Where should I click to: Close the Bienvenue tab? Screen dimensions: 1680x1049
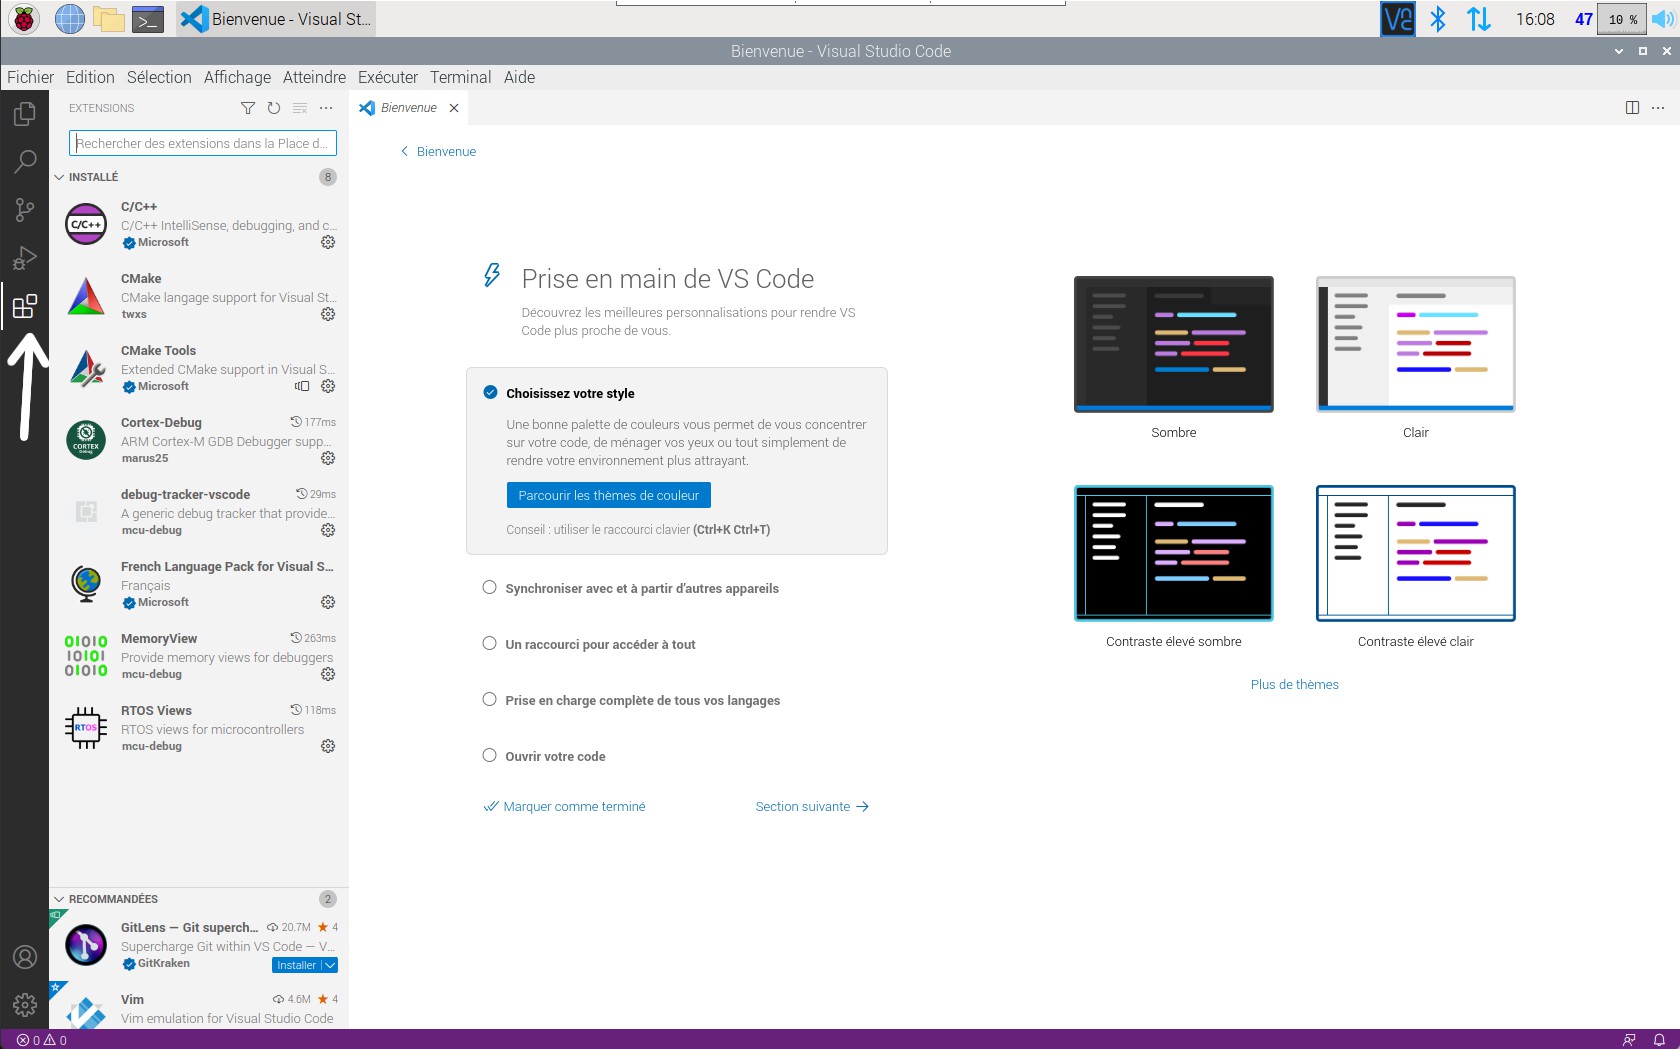coord(454,108)
